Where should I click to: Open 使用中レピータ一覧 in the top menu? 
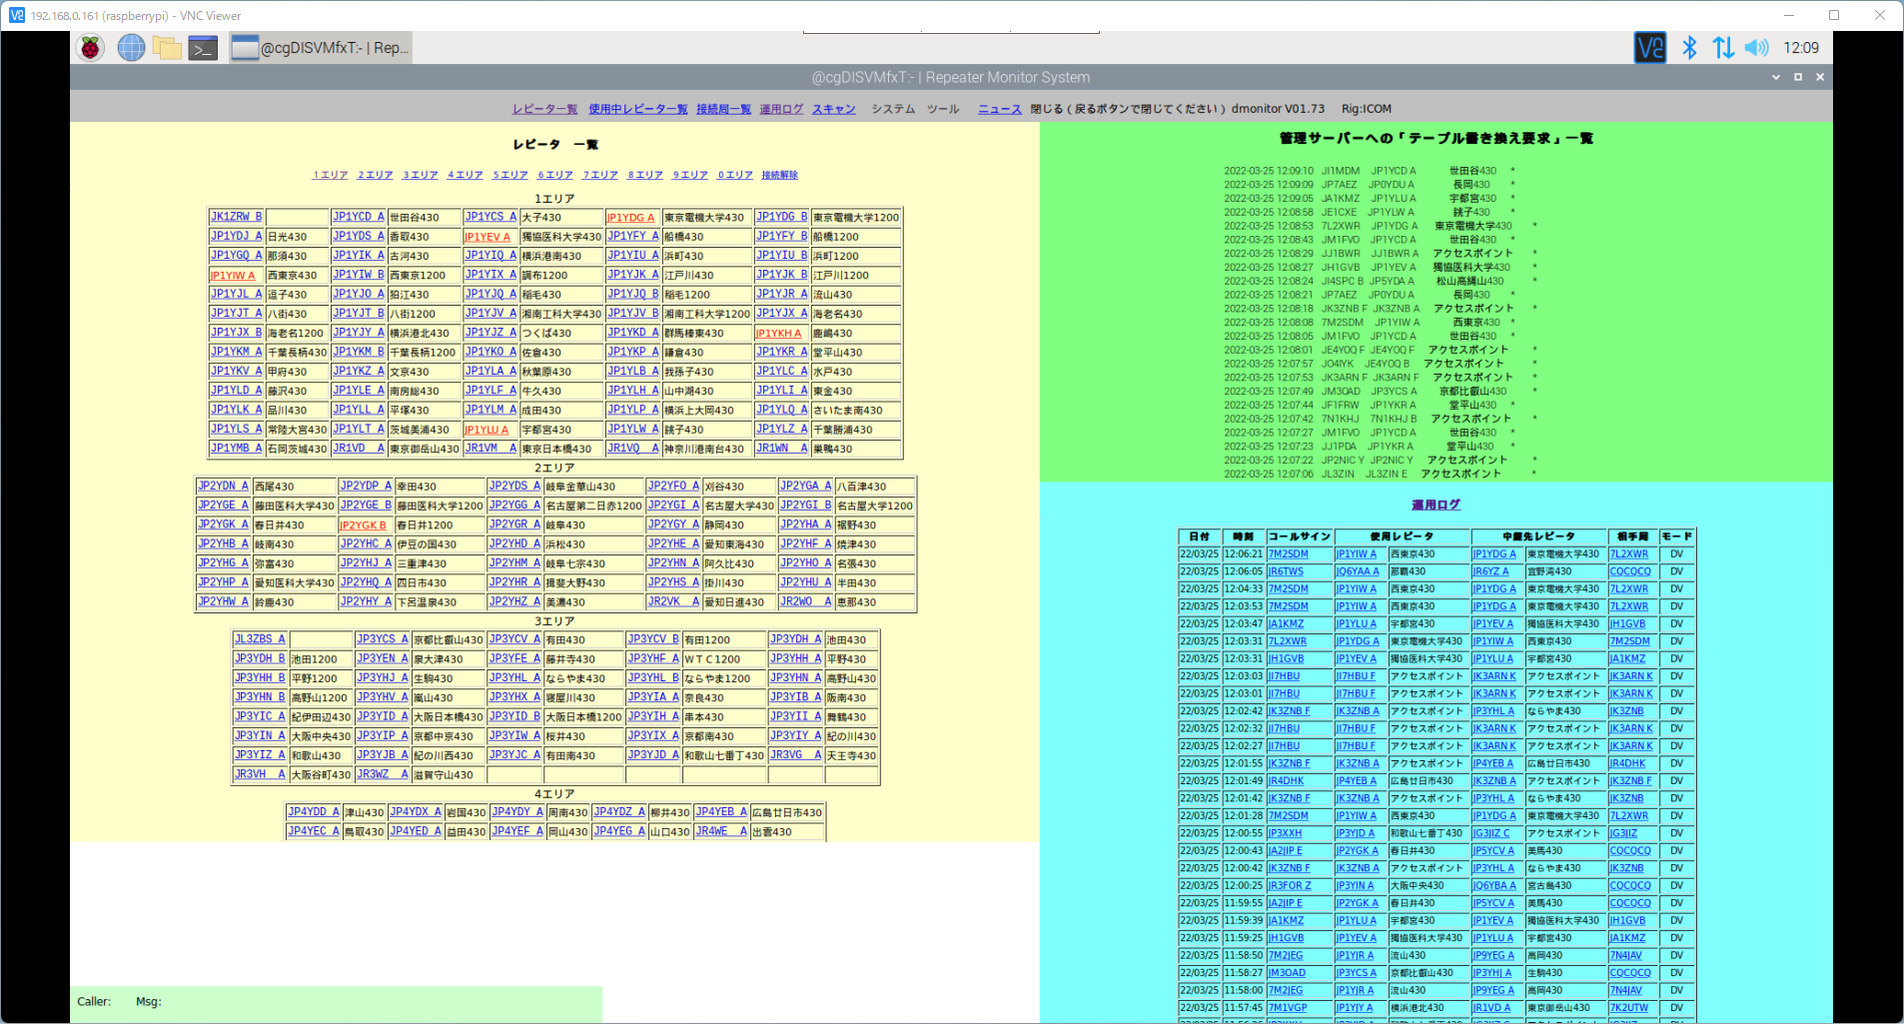(x=638, y=109)
